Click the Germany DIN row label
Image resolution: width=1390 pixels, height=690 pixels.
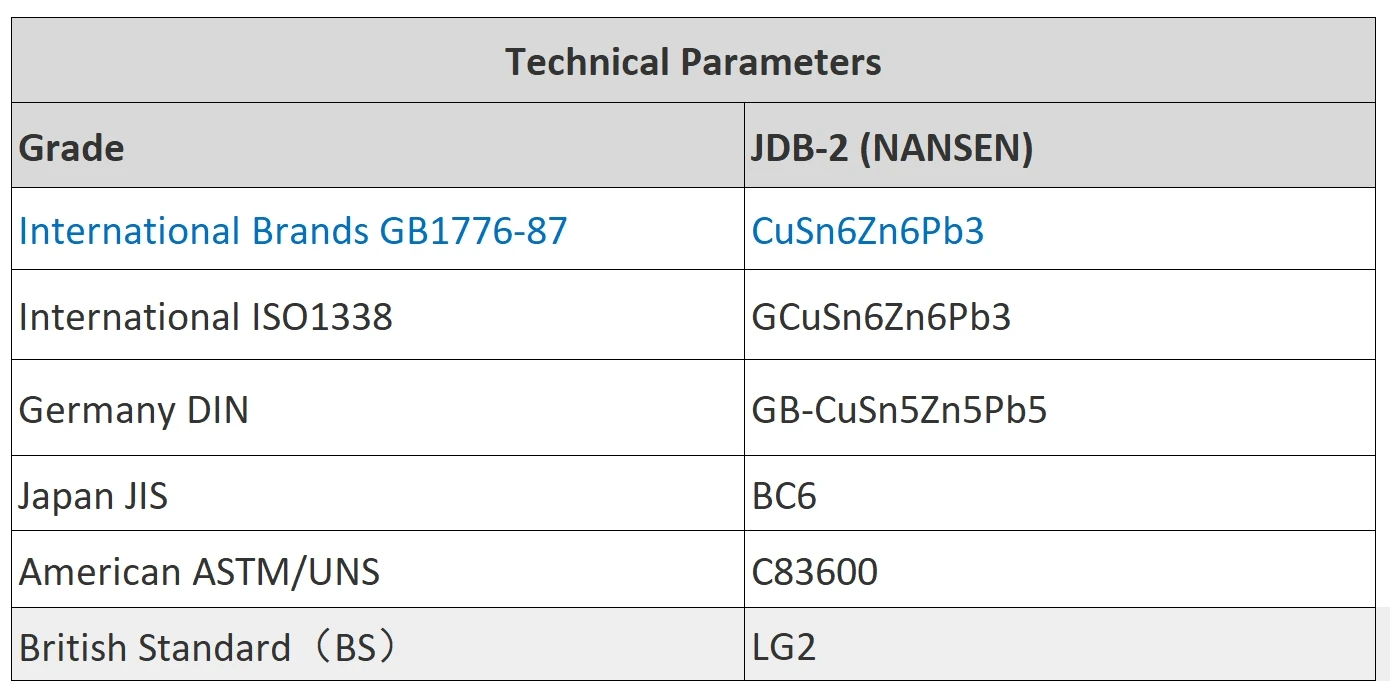coord(134,410)
